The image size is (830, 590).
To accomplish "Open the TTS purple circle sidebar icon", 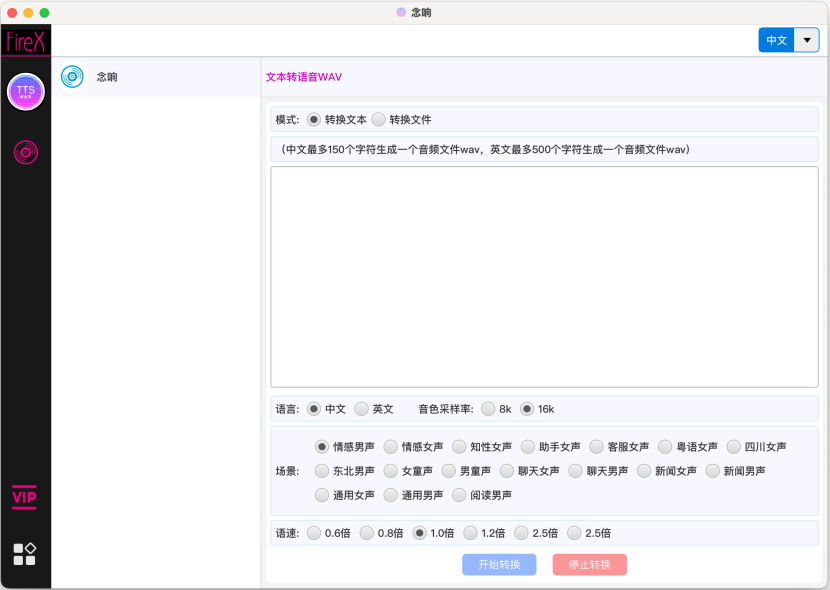I will coord(25,92).
